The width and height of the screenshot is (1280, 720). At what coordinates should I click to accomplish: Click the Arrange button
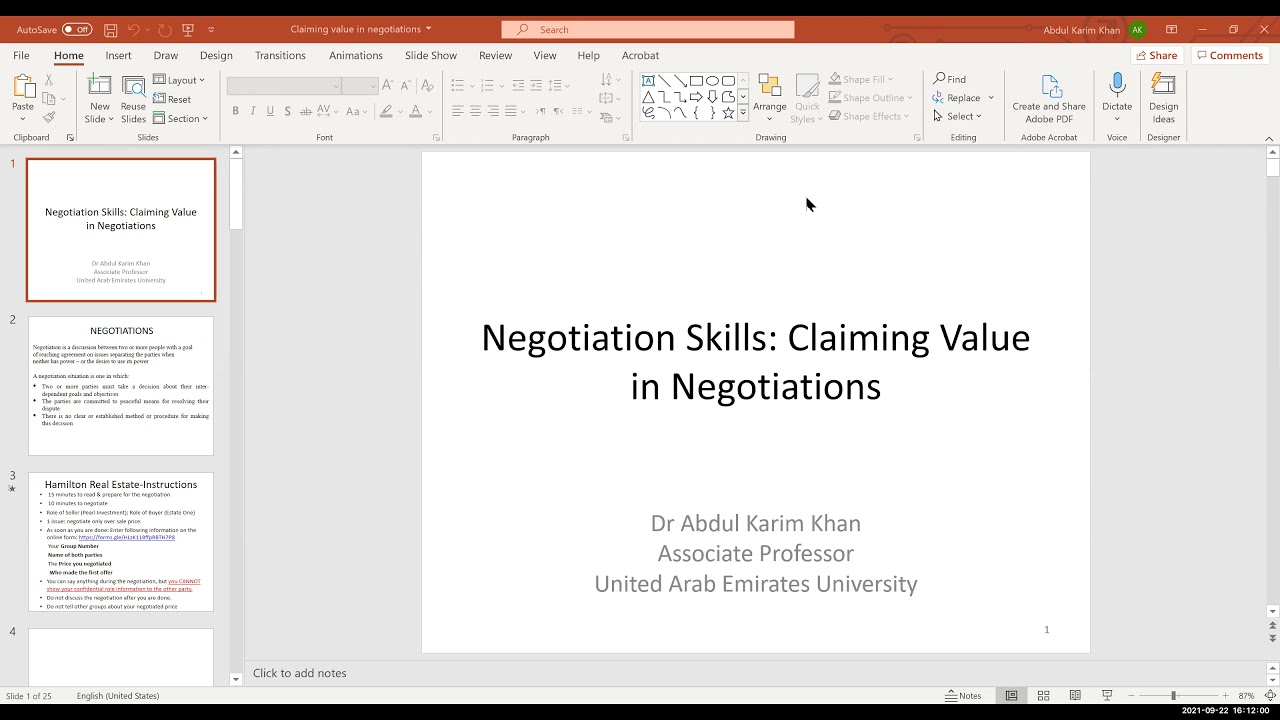(x=769, y=97)
